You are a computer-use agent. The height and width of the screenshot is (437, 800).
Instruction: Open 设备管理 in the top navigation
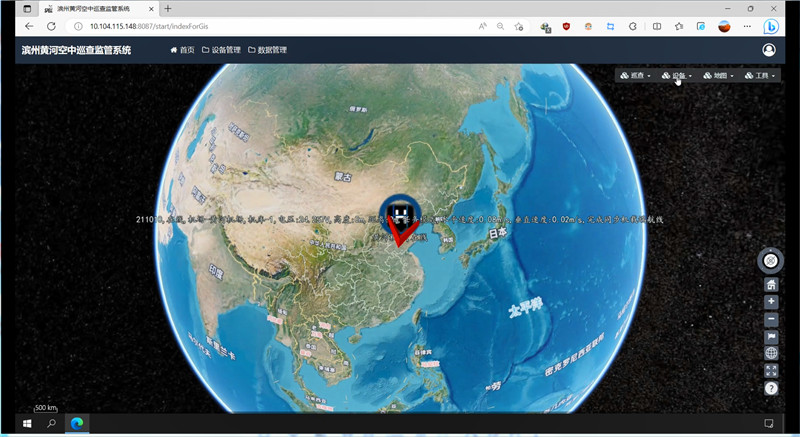click(221, 50)
